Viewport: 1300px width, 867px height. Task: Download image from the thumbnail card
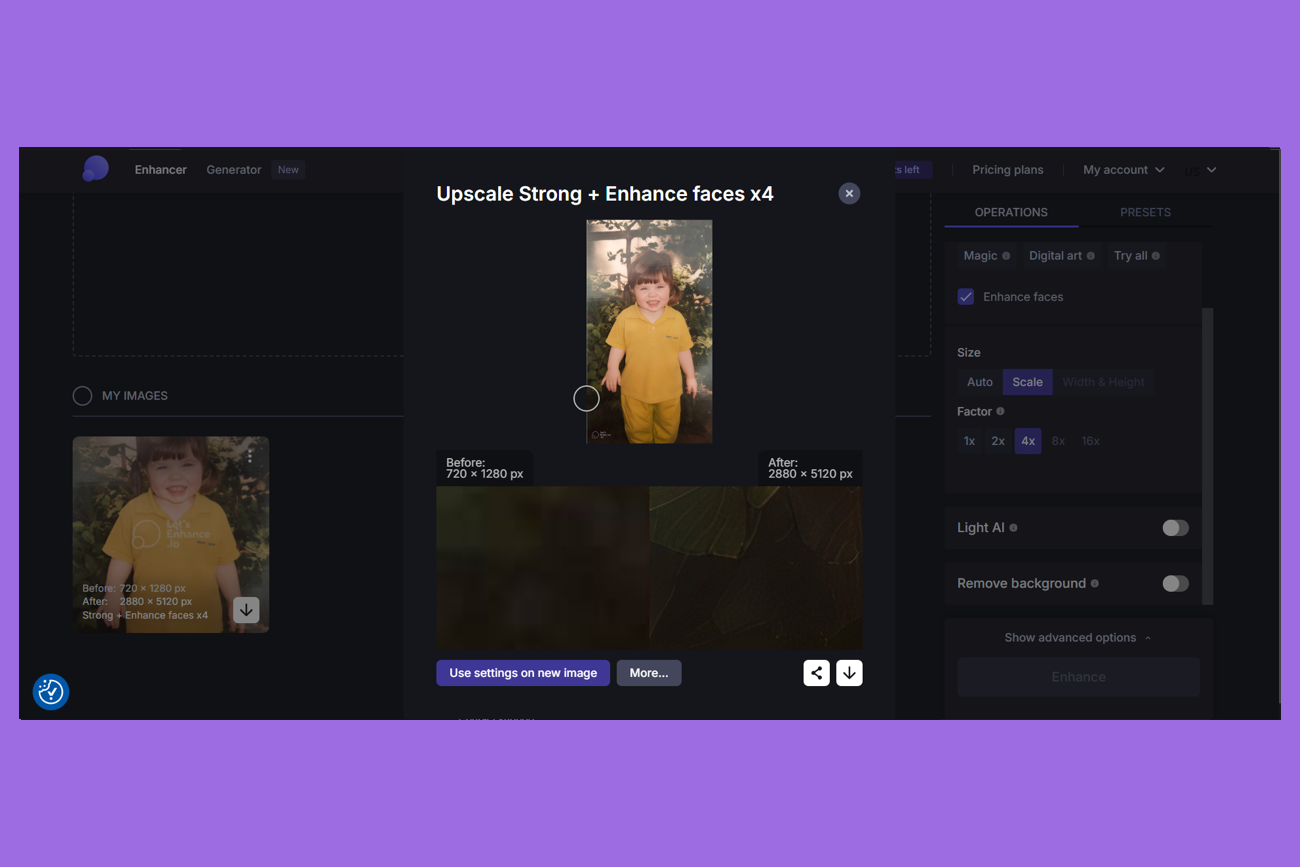[x=246, y=610]
